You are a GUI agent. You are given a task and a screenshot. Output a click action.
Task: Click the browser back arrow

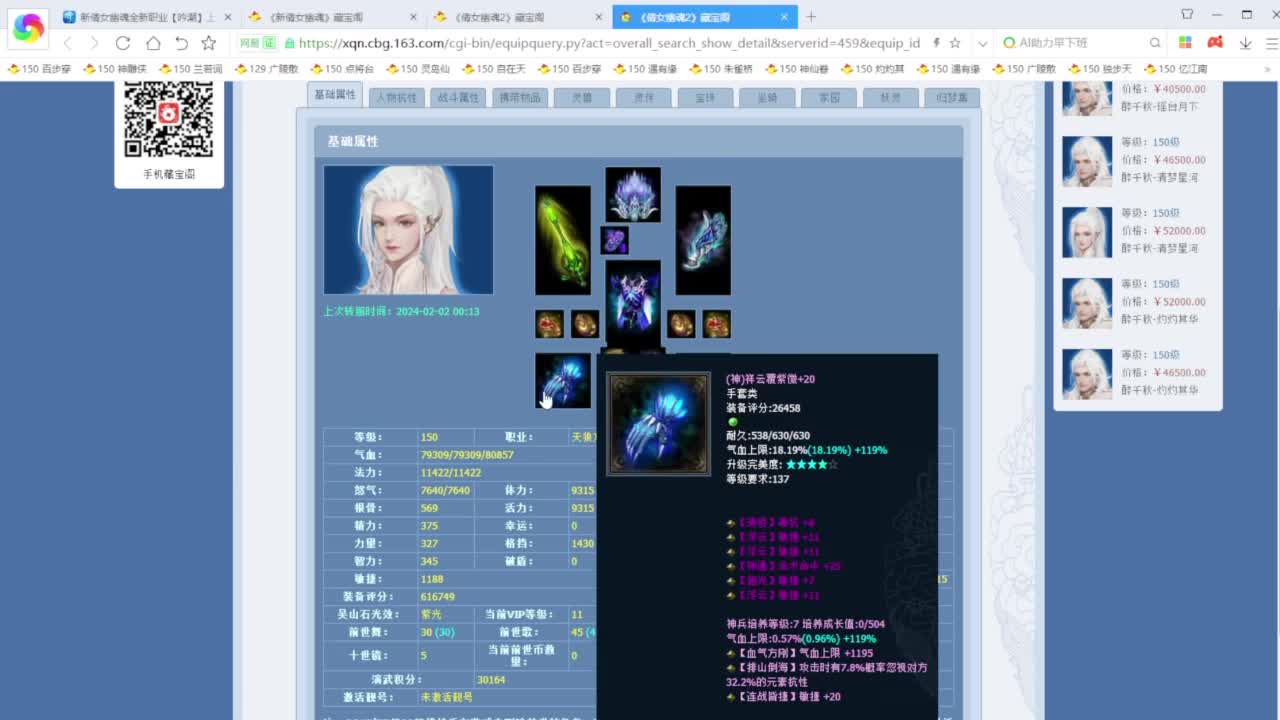click(x=68, y=43)
